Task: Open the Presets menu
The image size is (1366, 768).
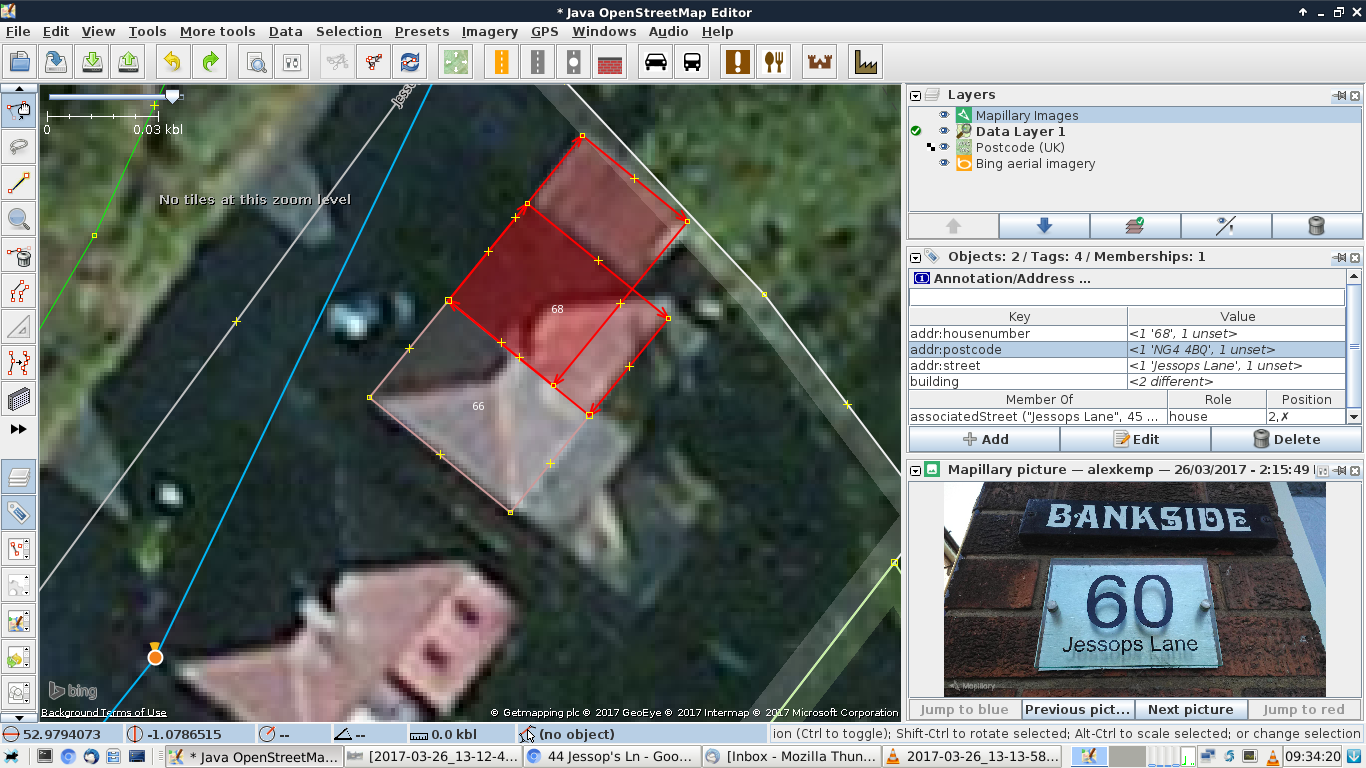Action: [x=421, y=31]
